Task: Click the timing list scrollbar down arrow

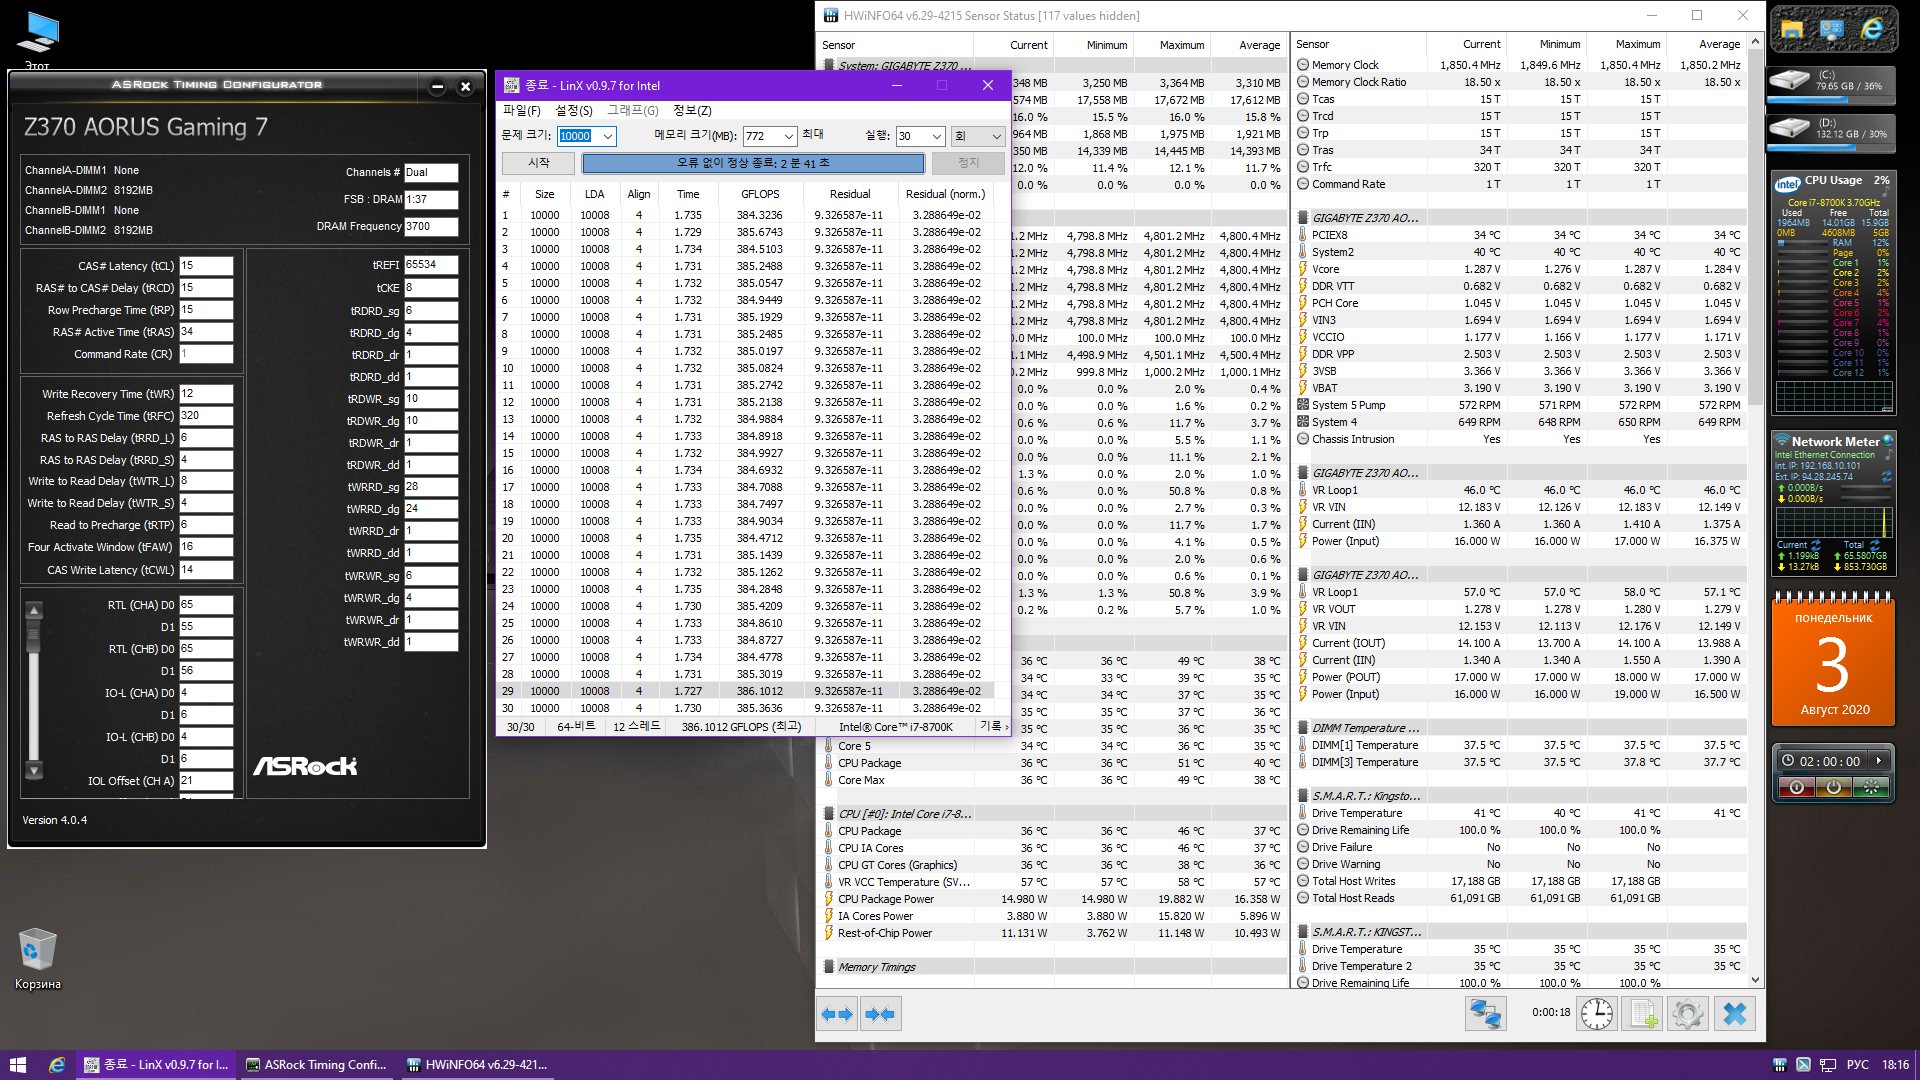Action: (x=34, y=771)
